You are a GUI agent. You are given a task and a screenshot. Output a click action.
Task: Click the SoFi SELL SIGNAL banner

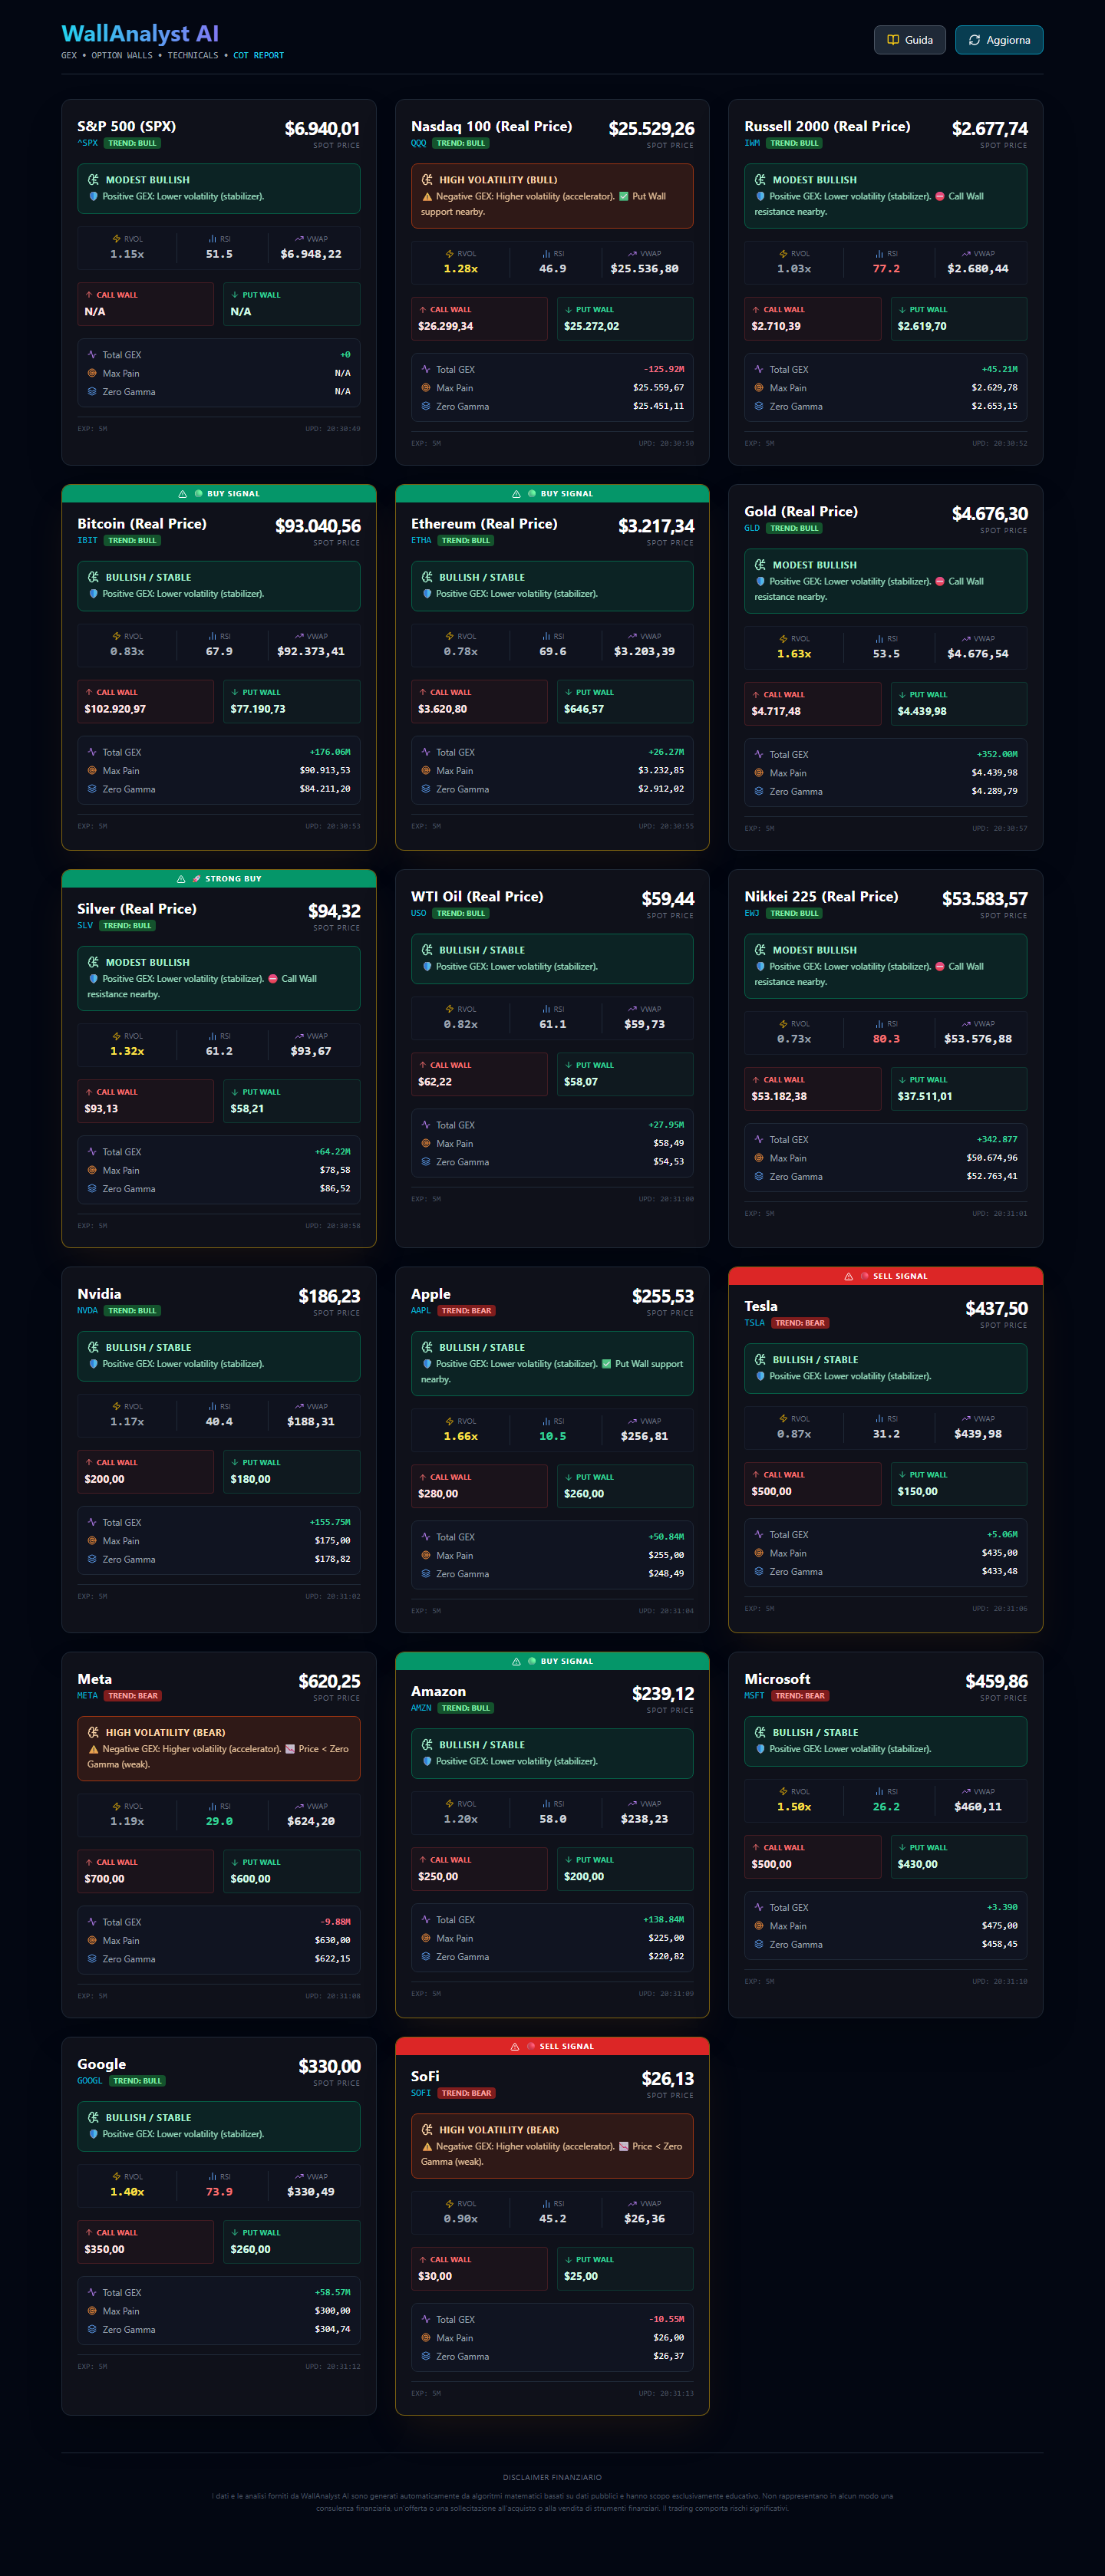pos(552,2046)
